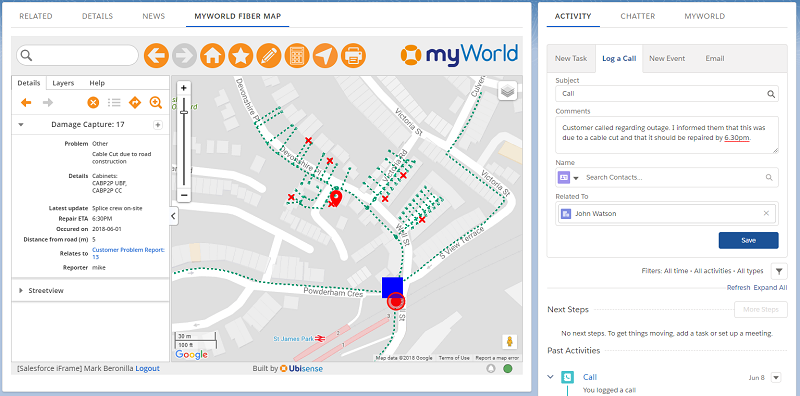Click the small grey forward arrow in Details
The width and height of the screenshot is (800, 396).
pos(48,103)
